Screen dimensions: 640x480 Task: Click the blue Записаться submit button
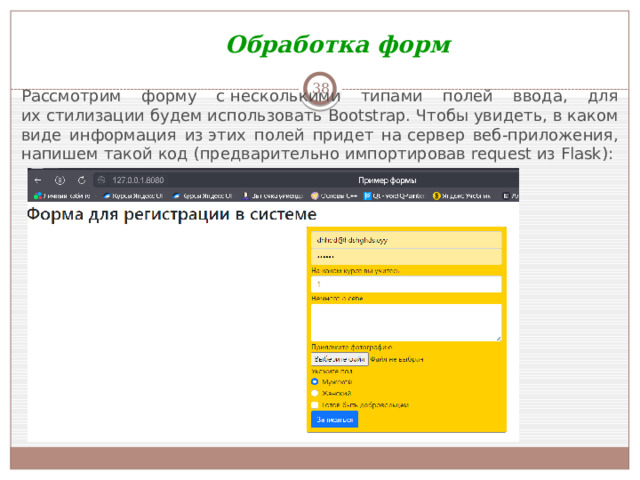click(334, 420)
